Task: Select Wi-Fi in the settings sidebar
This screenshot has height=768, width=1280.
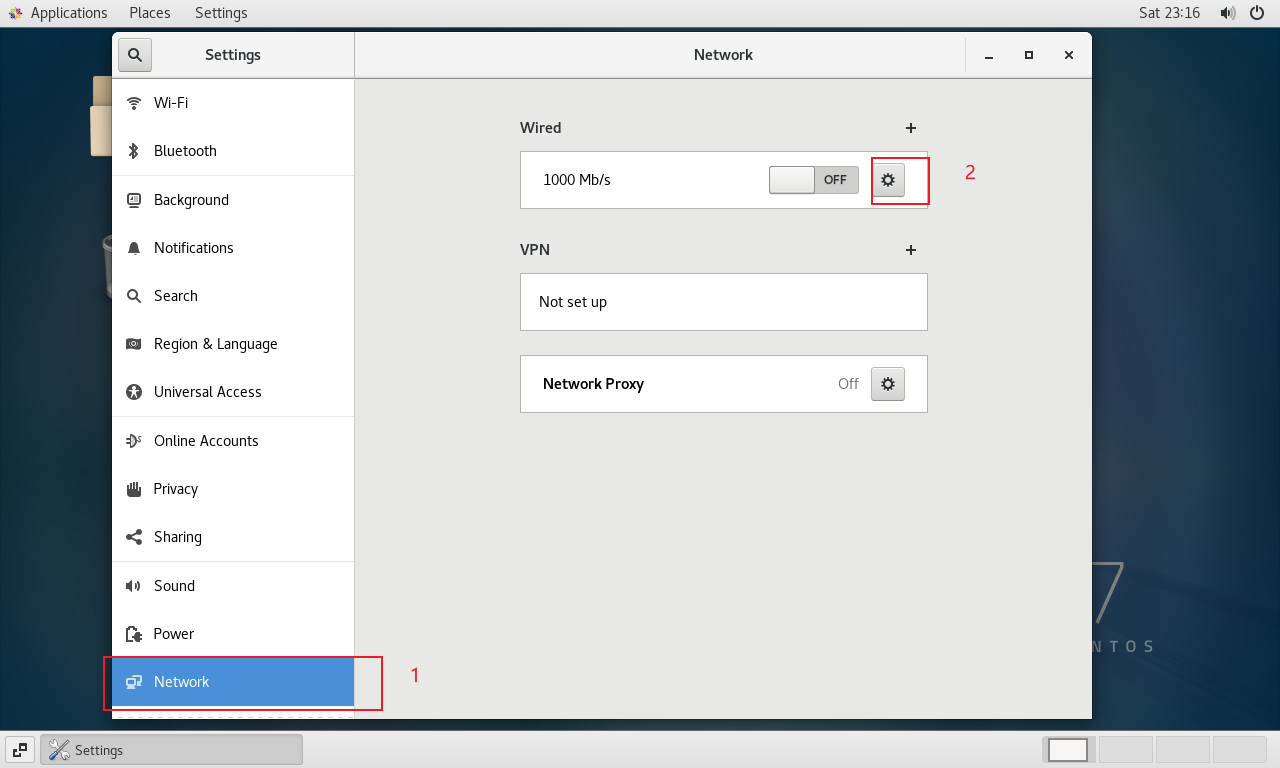Action: click(x=171, y=103)
